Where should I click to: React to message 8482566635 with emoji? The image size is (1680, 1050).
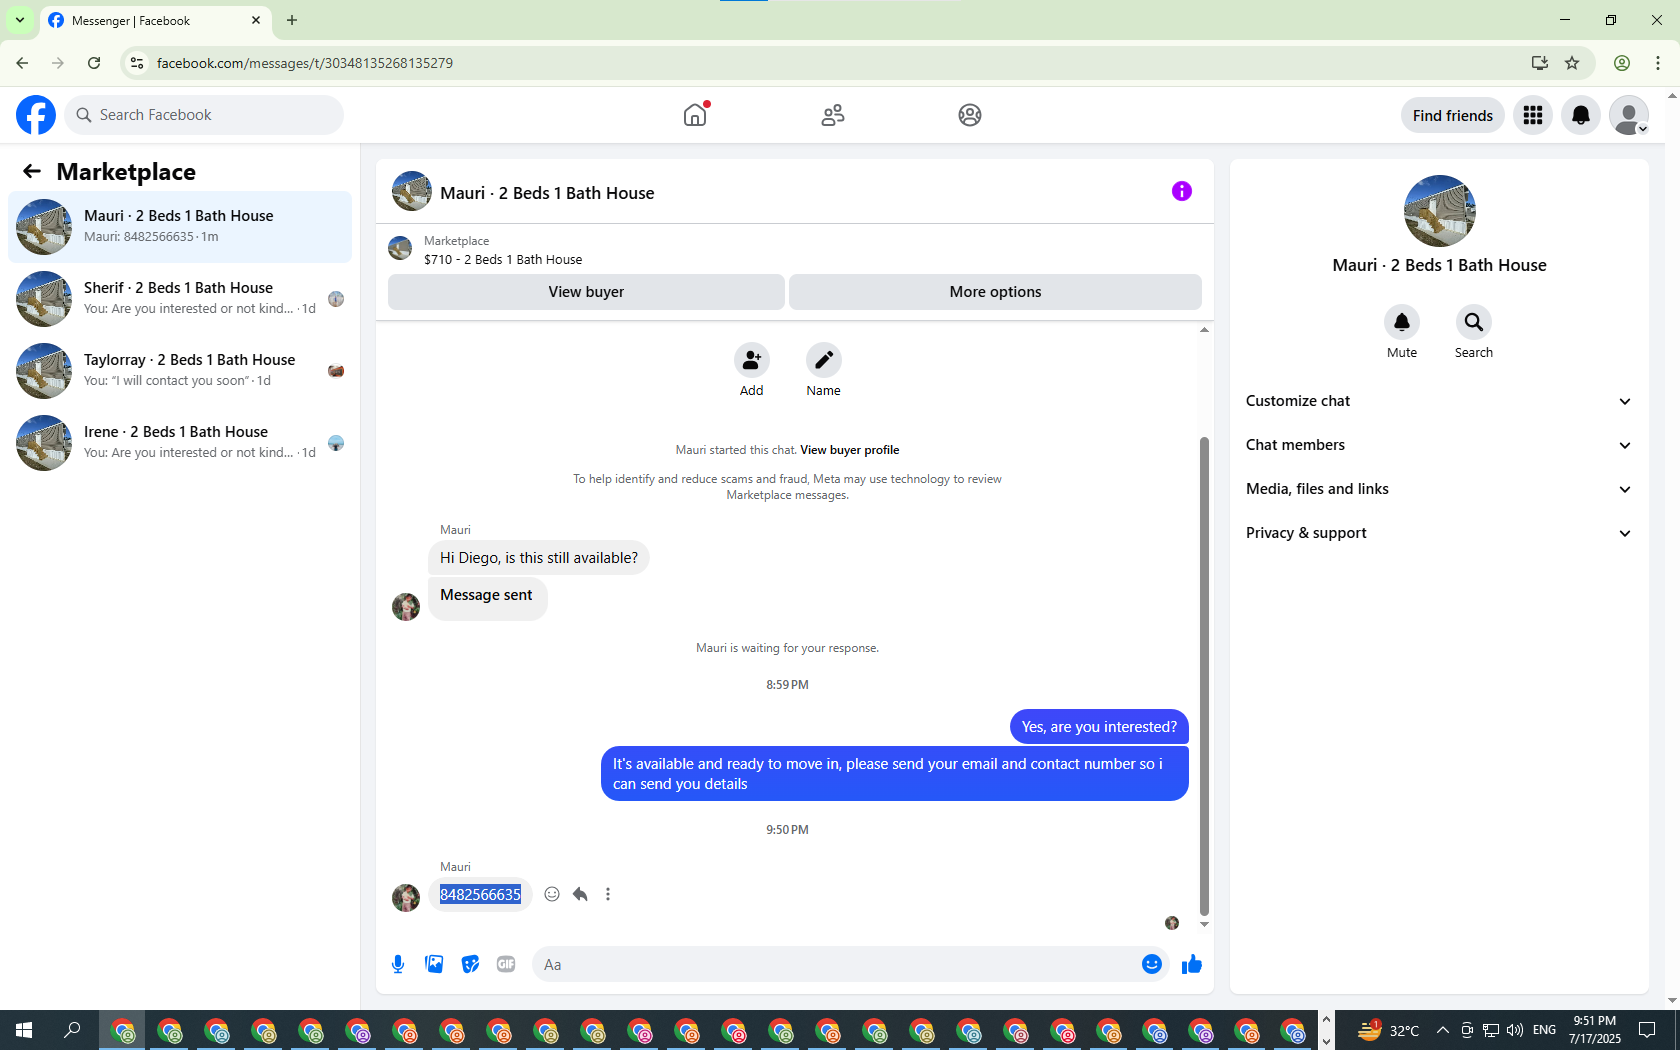pyautogui.click(x=552, y=894)
